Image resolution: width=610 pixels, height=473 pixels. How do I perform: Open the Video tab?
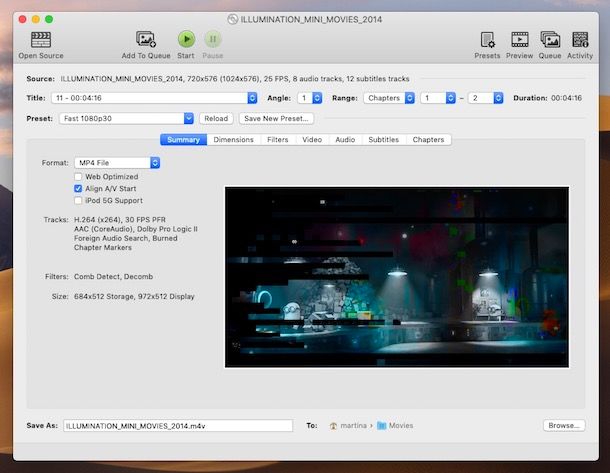(x=312, y=140)
